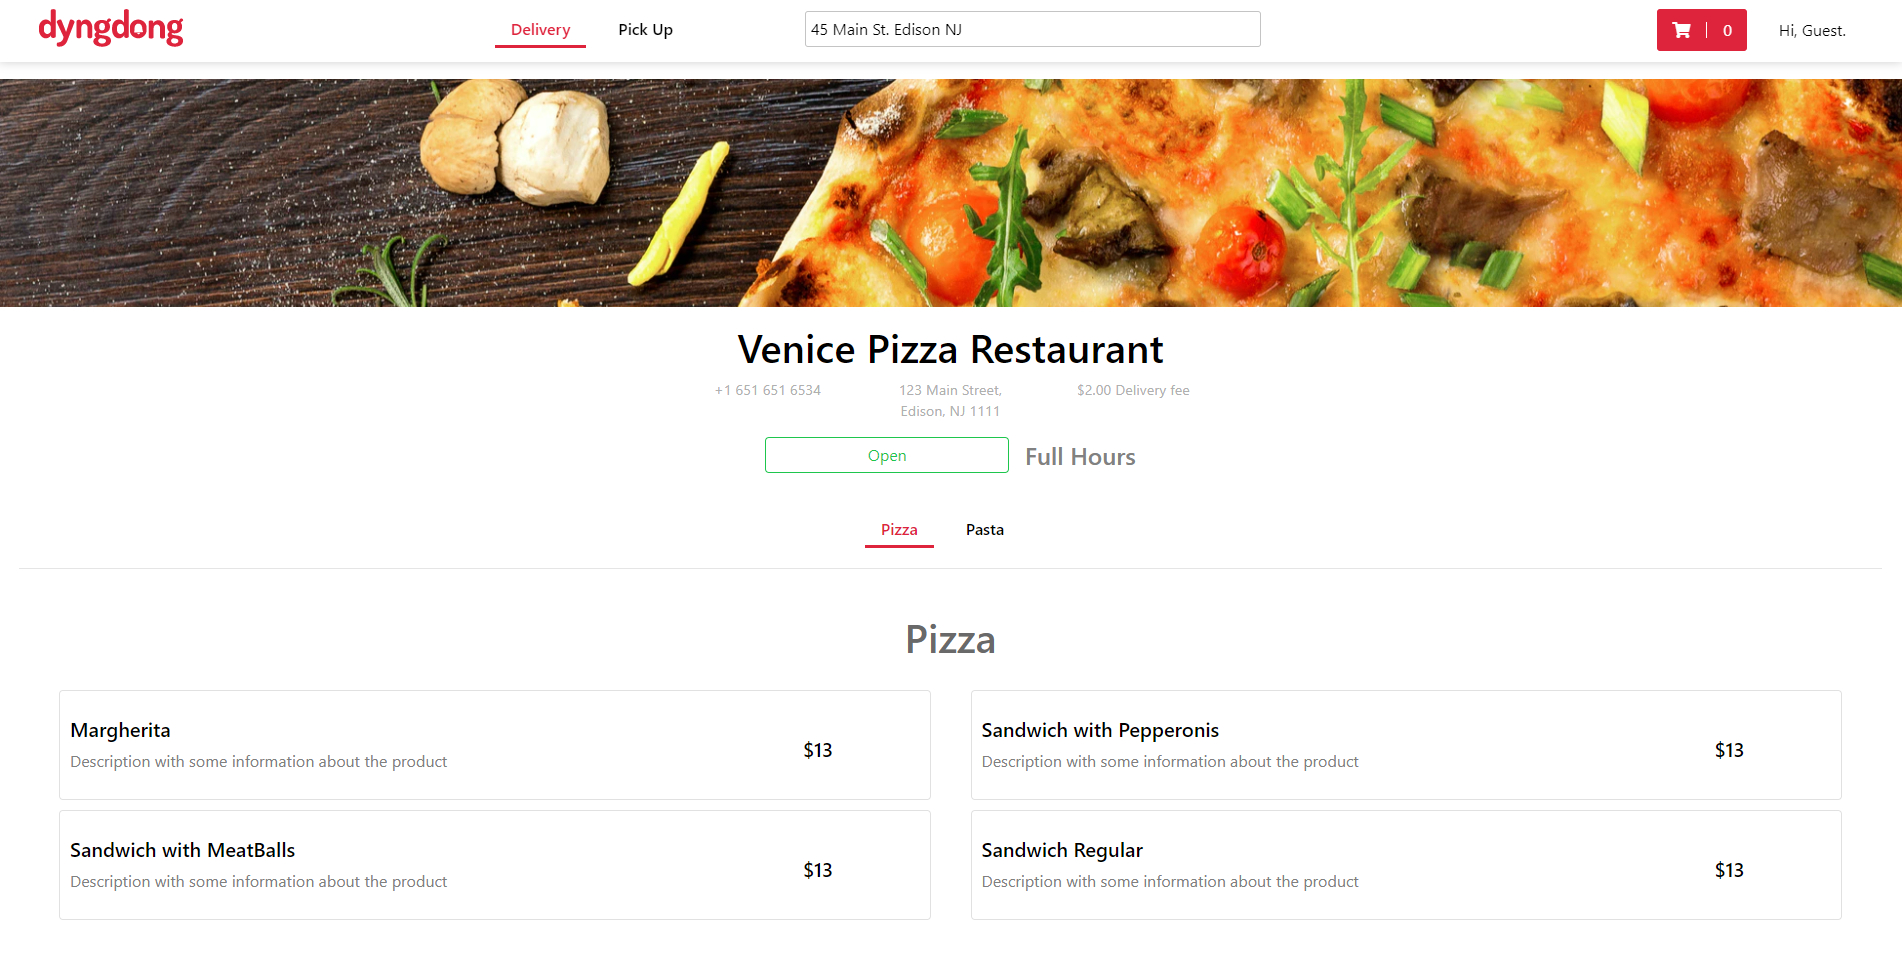Image resolution: width=1902 pixels, height=978 pixels.
Task: Switch to Pick Up tab
Action: (645, 30)
